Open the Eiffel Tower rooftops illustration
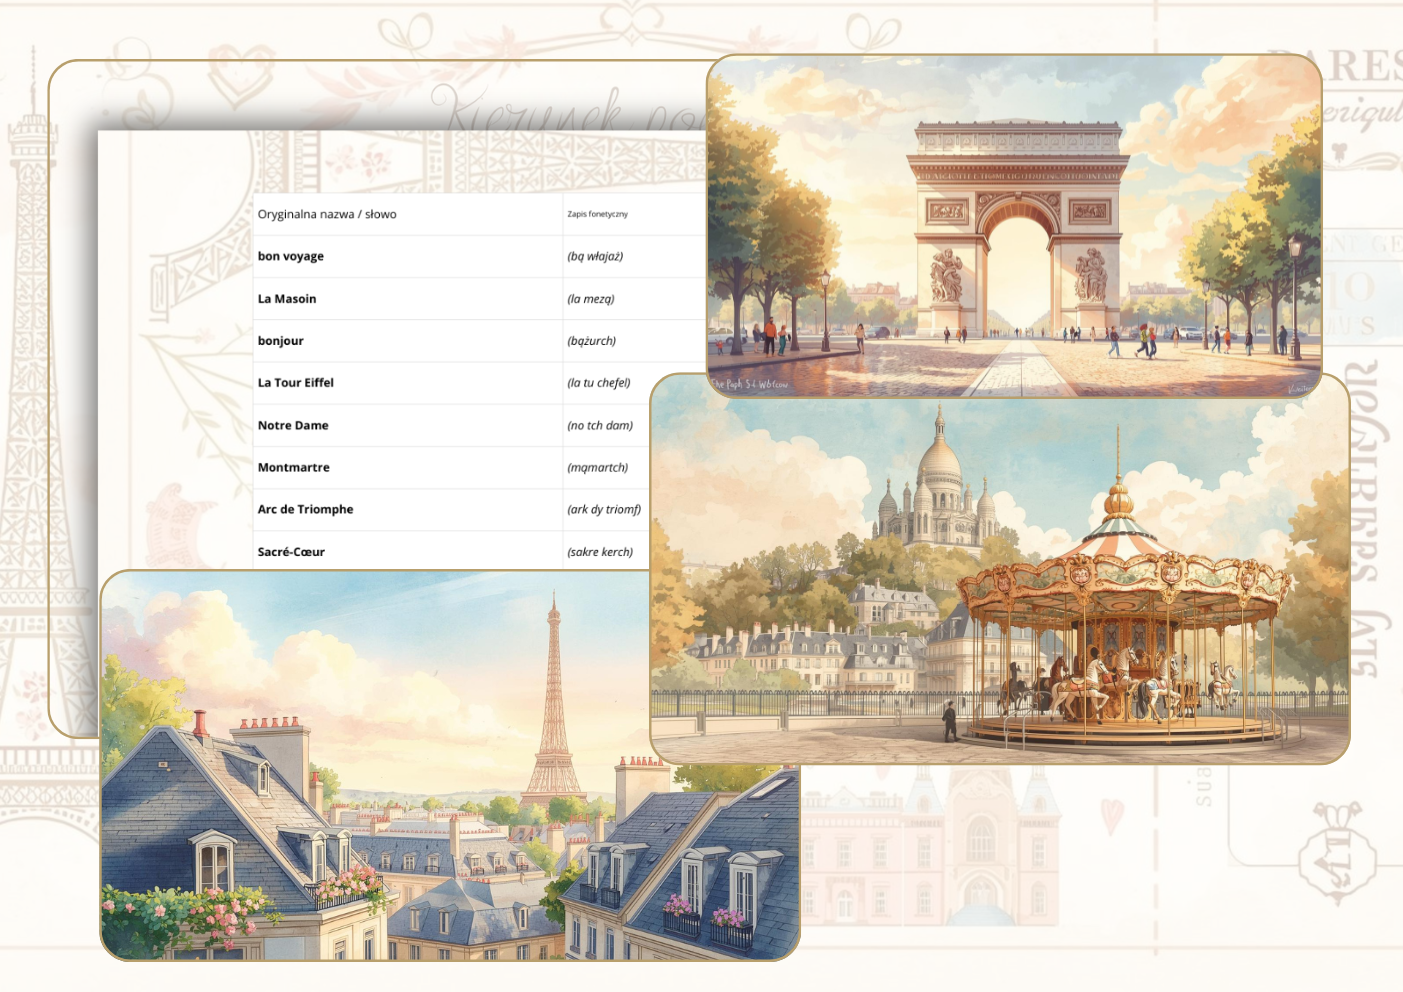The image size is (1403, 992). pyautogui.click(x=450, y=765)
